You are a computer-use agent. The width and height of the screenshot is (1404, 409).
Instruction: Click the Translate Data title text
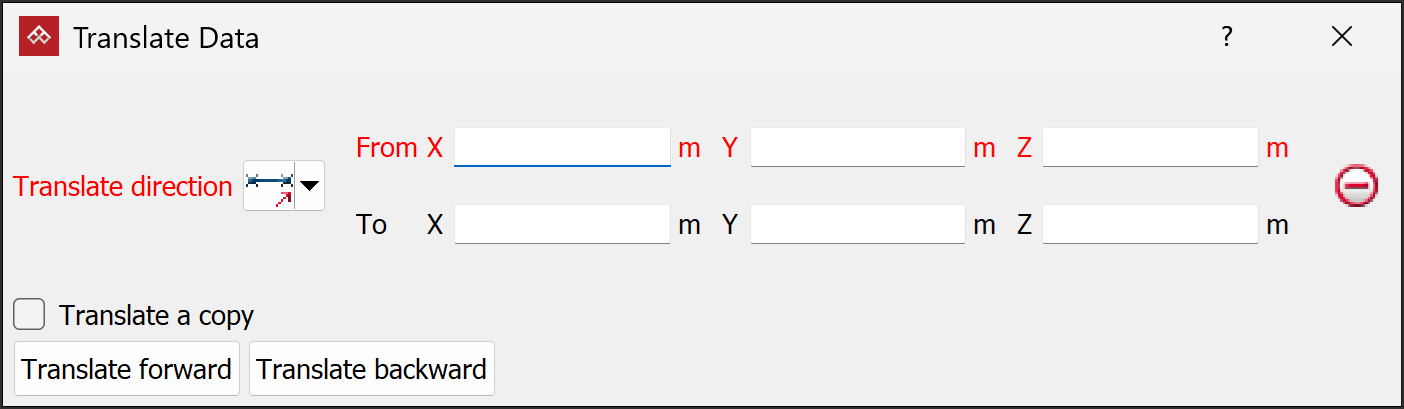pos(166,38)
